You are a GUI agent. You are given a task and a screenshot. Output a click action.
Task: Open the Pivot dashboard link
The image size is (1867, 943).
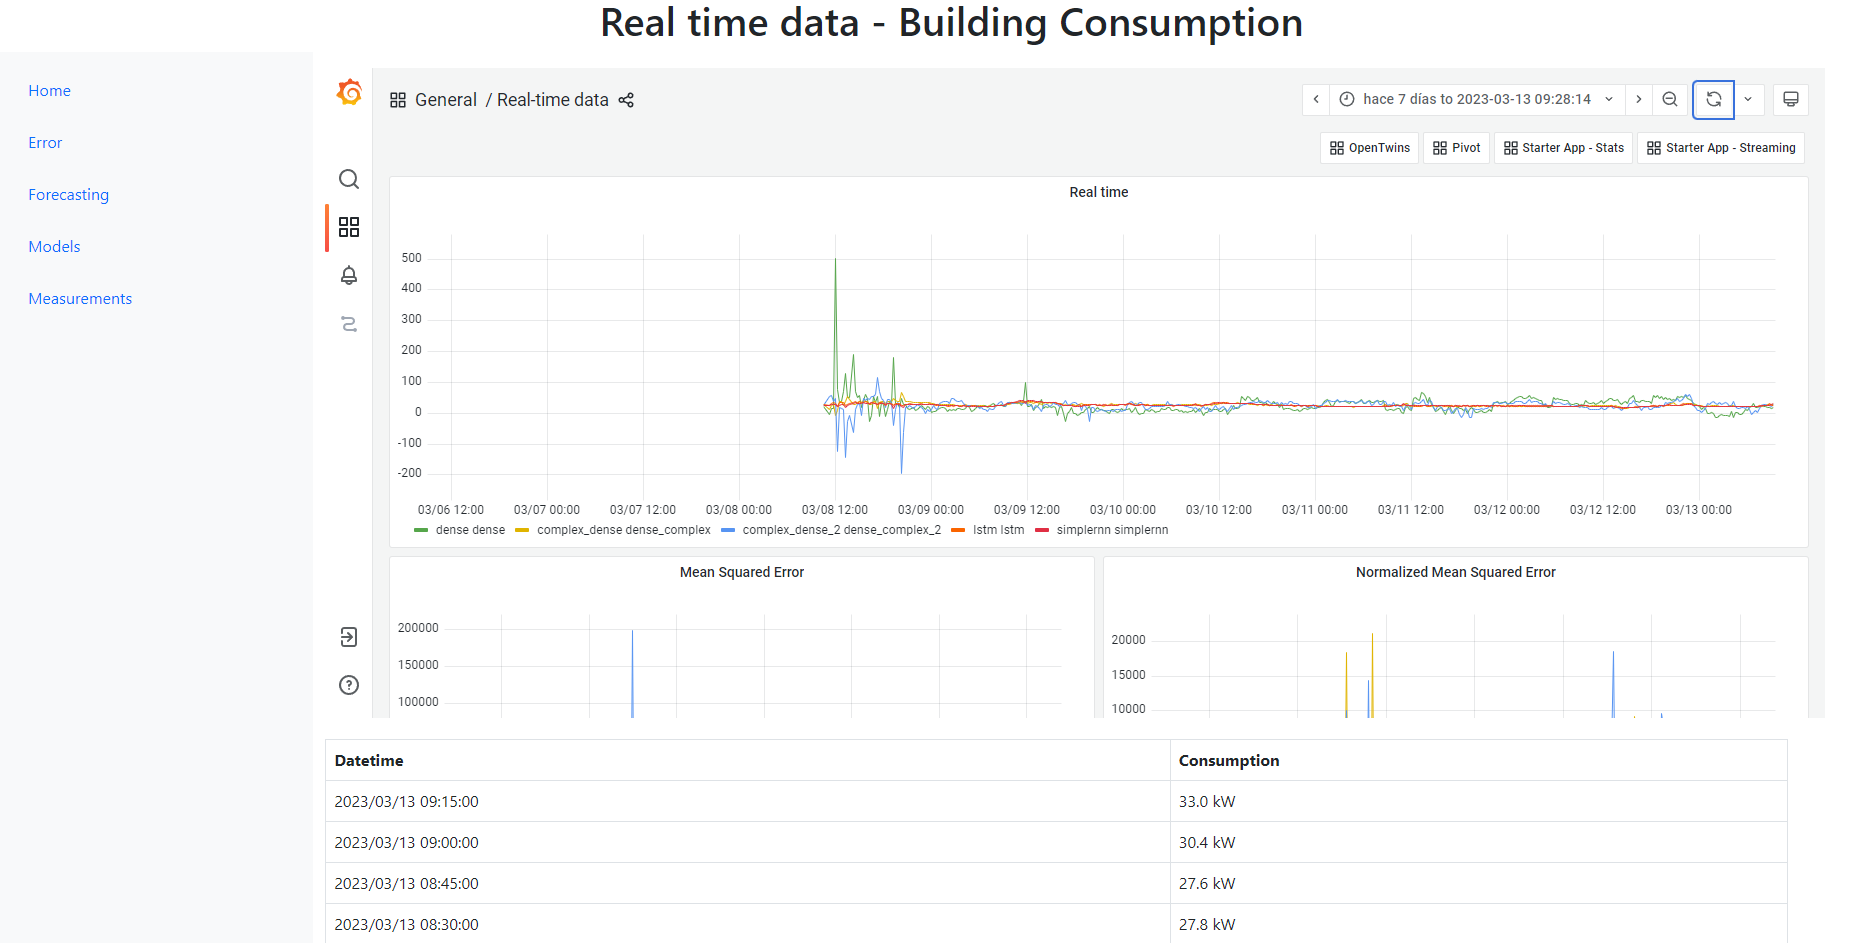[x=1456, y=148]
